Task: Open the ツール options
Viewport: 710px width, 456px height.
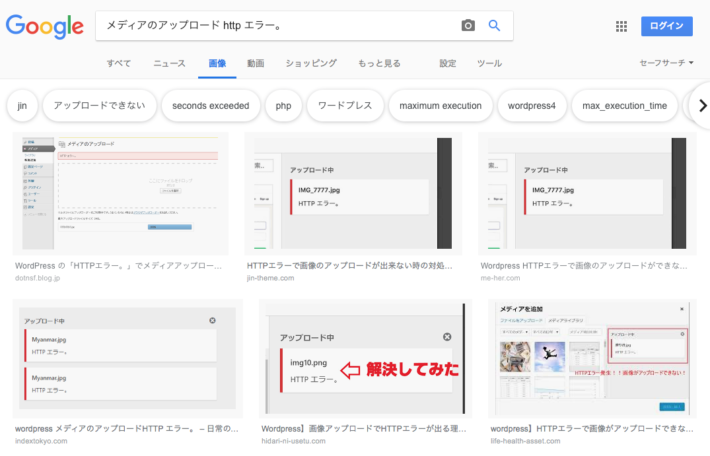Action: (489, 63)
